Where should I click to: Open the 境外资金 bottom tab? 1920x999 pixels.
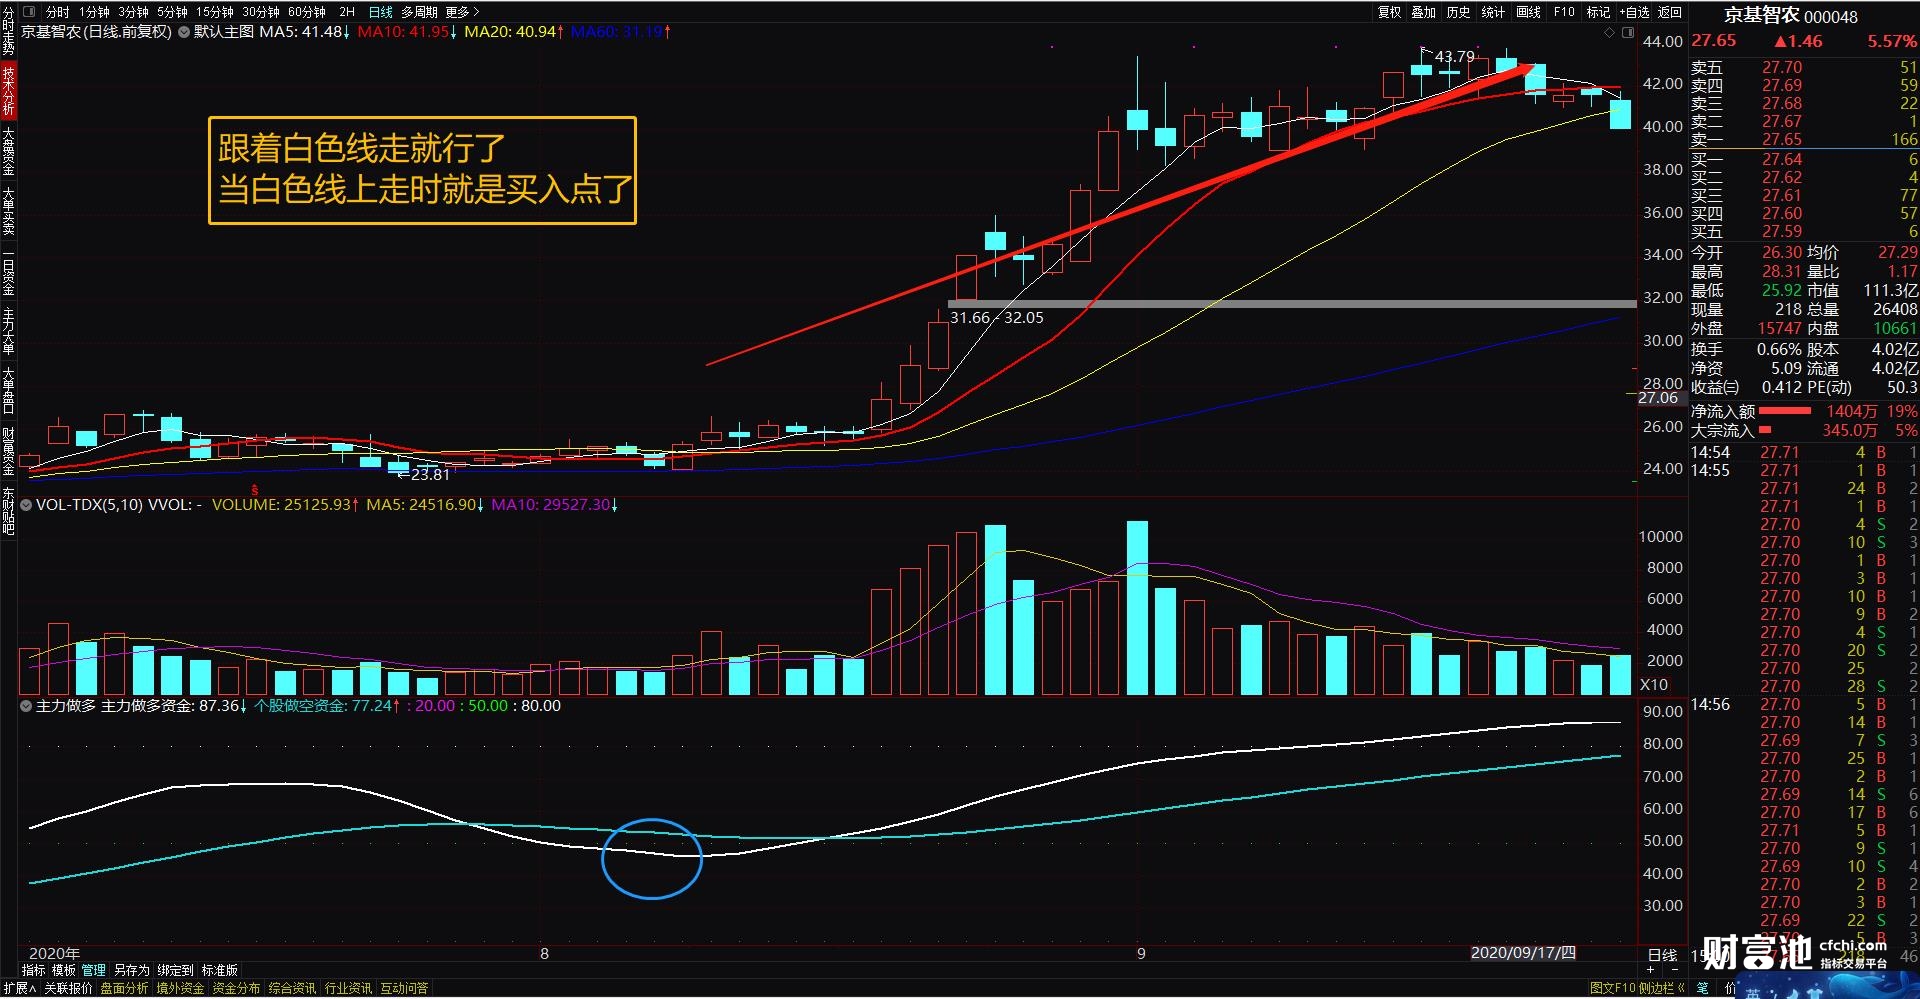point(180,988)
